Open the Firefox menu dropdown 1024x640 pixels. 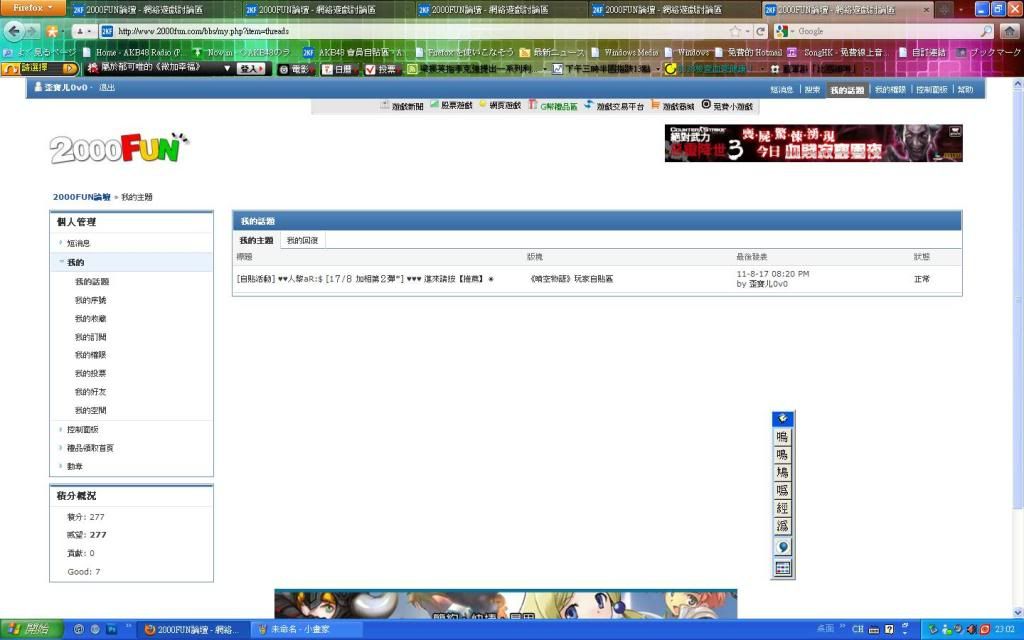tap(34, 8)
